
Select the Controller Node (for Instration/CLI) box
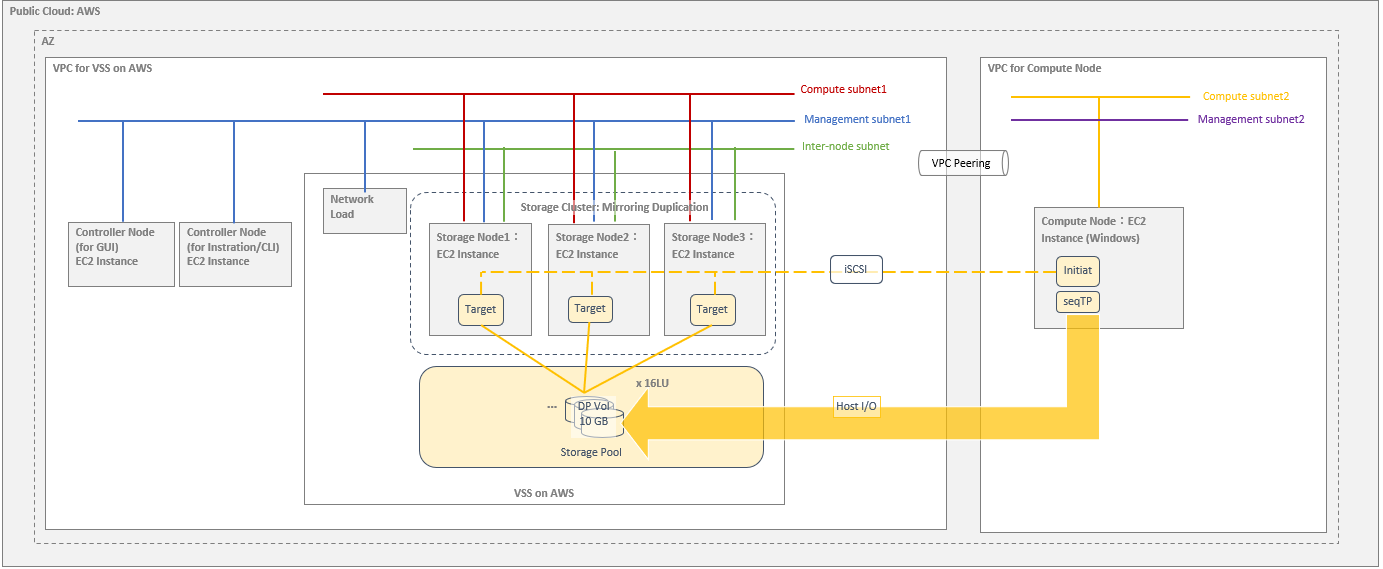coord(235,254)
